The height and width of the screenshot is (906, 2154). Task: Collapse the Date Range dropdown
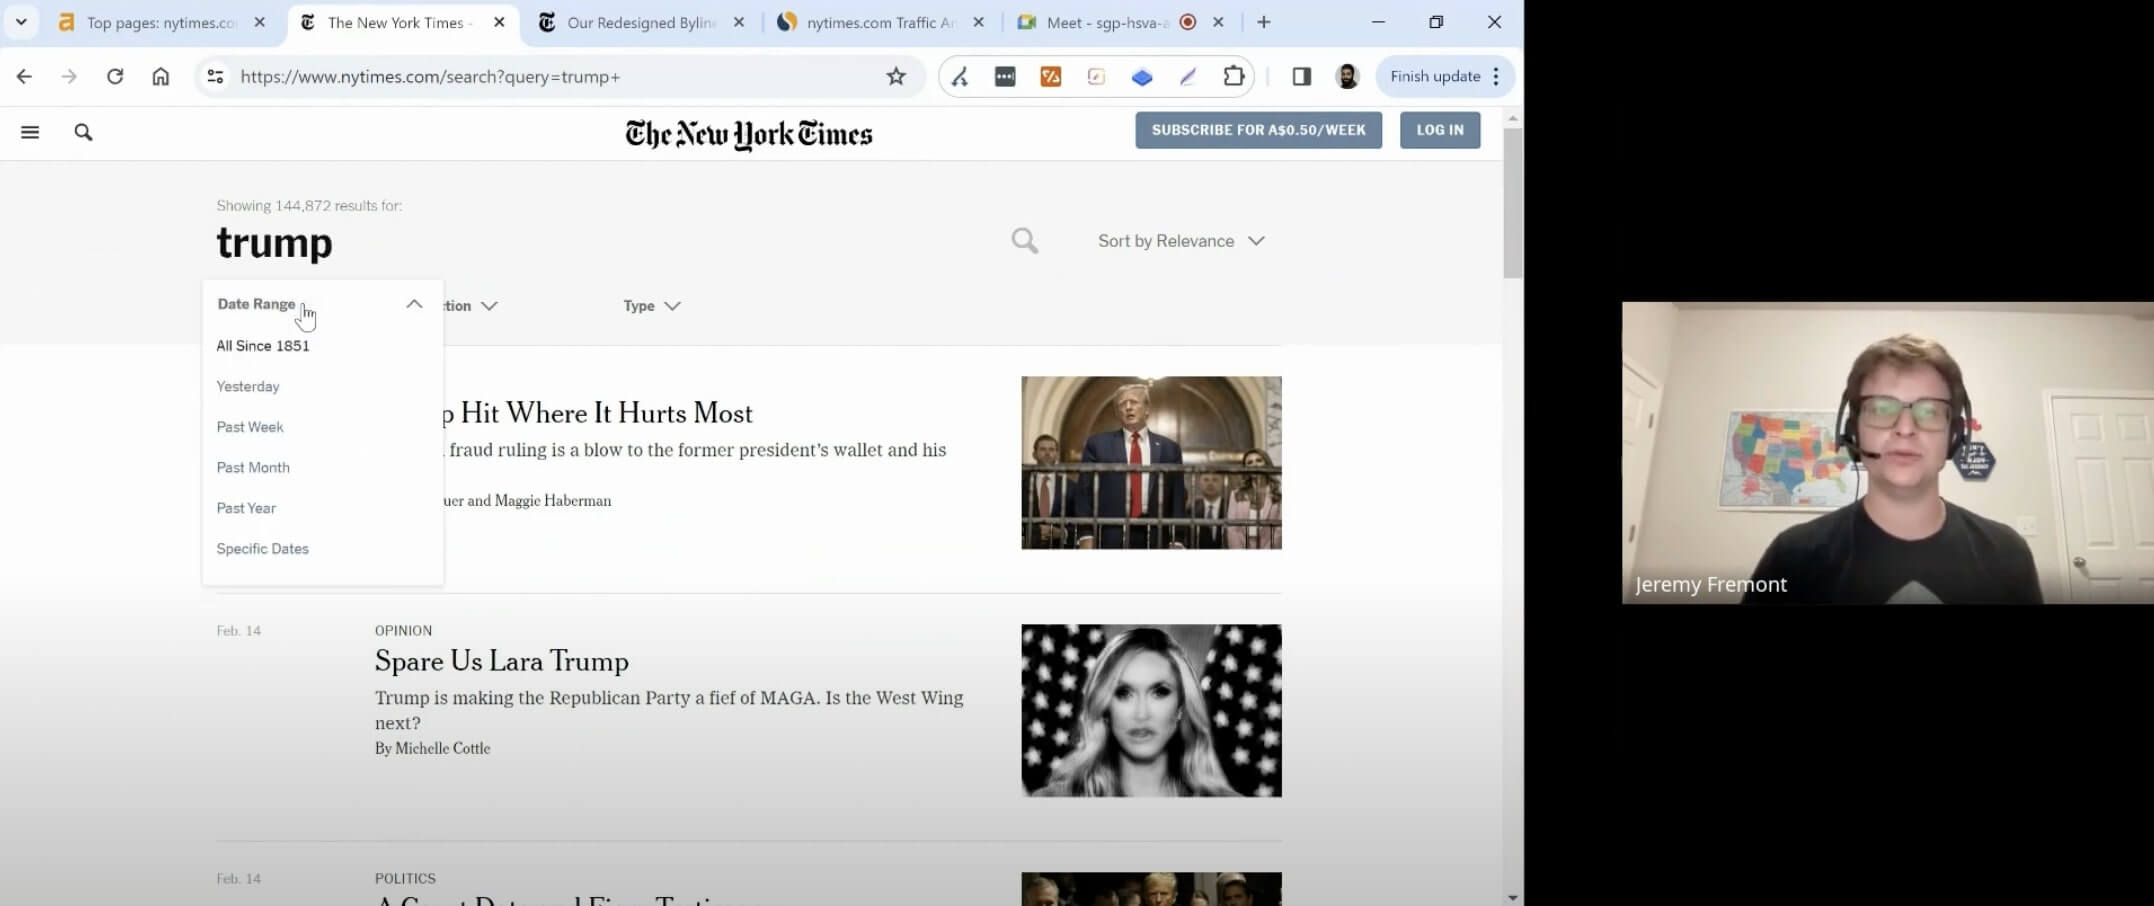[x=413, y=304]
